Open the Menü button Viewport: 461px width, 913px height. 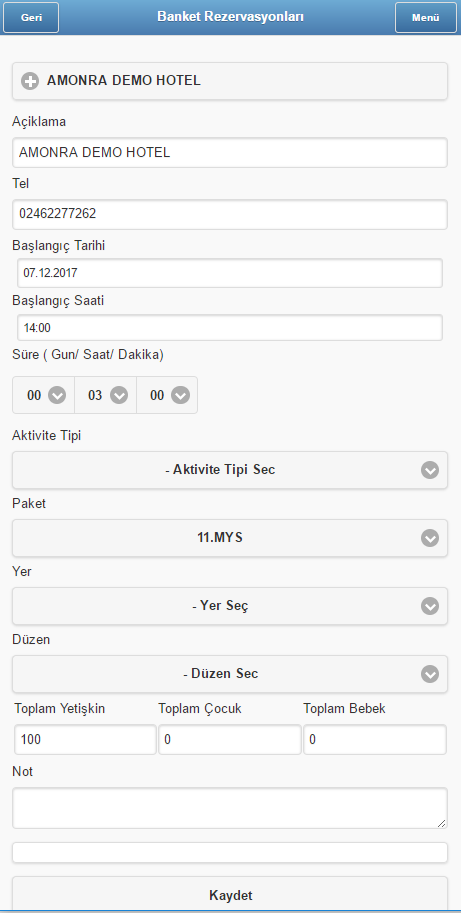point(425,17)
